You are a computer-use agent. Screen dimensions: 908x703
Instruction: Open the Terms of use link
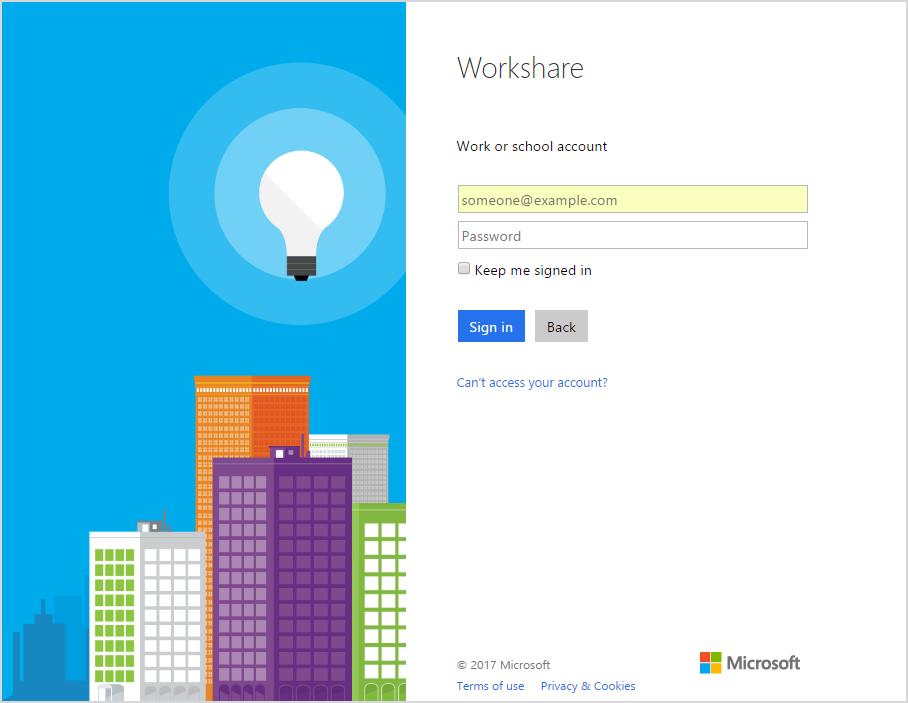[490, 686]
